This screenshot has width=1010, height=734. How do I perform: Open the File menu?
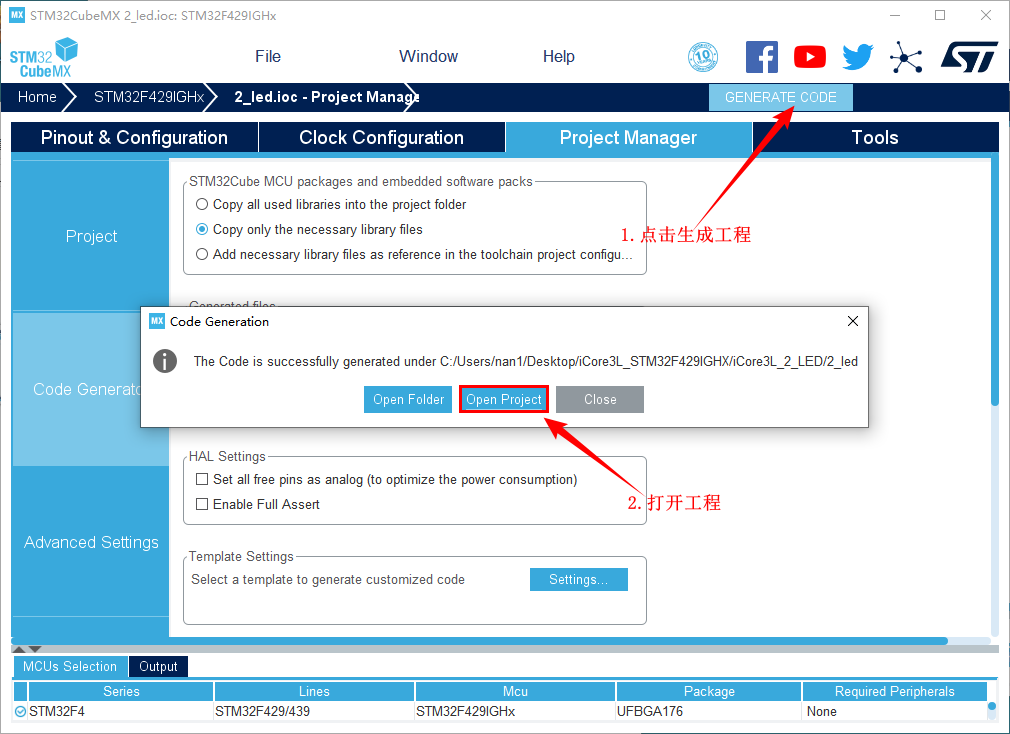[x=267, y=57]
